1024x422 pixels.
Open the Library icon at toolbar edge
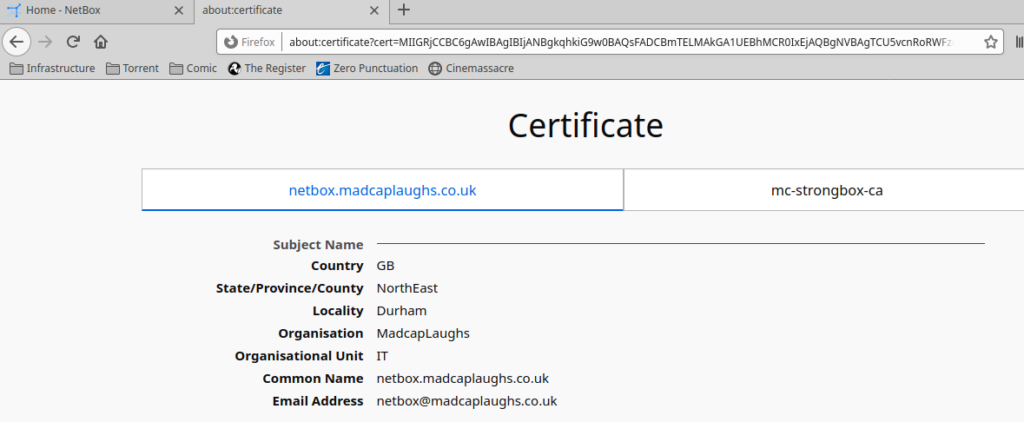(1019, 42)
